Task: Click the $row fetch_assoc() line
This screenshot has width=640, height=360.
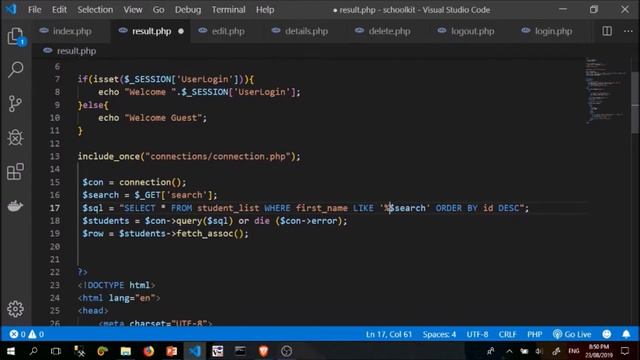Action: pos(165,233)
